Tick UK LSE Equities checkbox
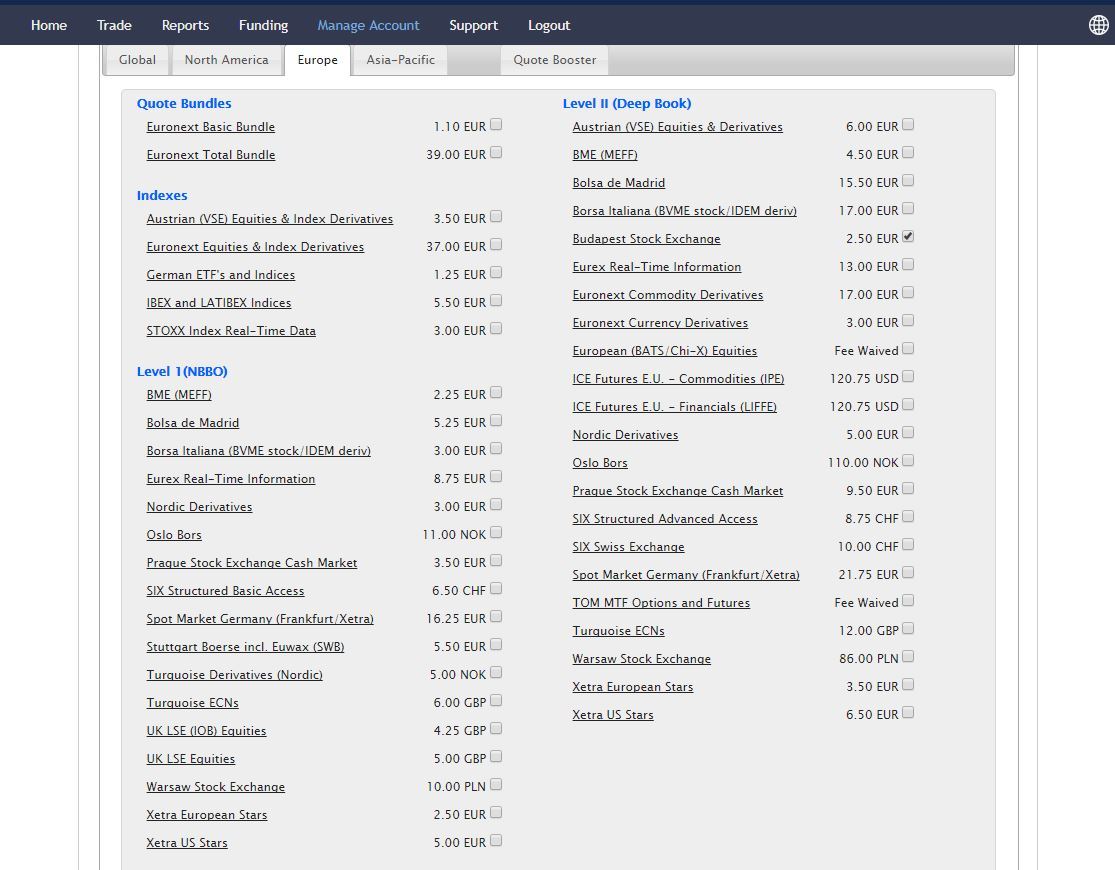Screen dimensions: 1115x870 tap(496, 757)
